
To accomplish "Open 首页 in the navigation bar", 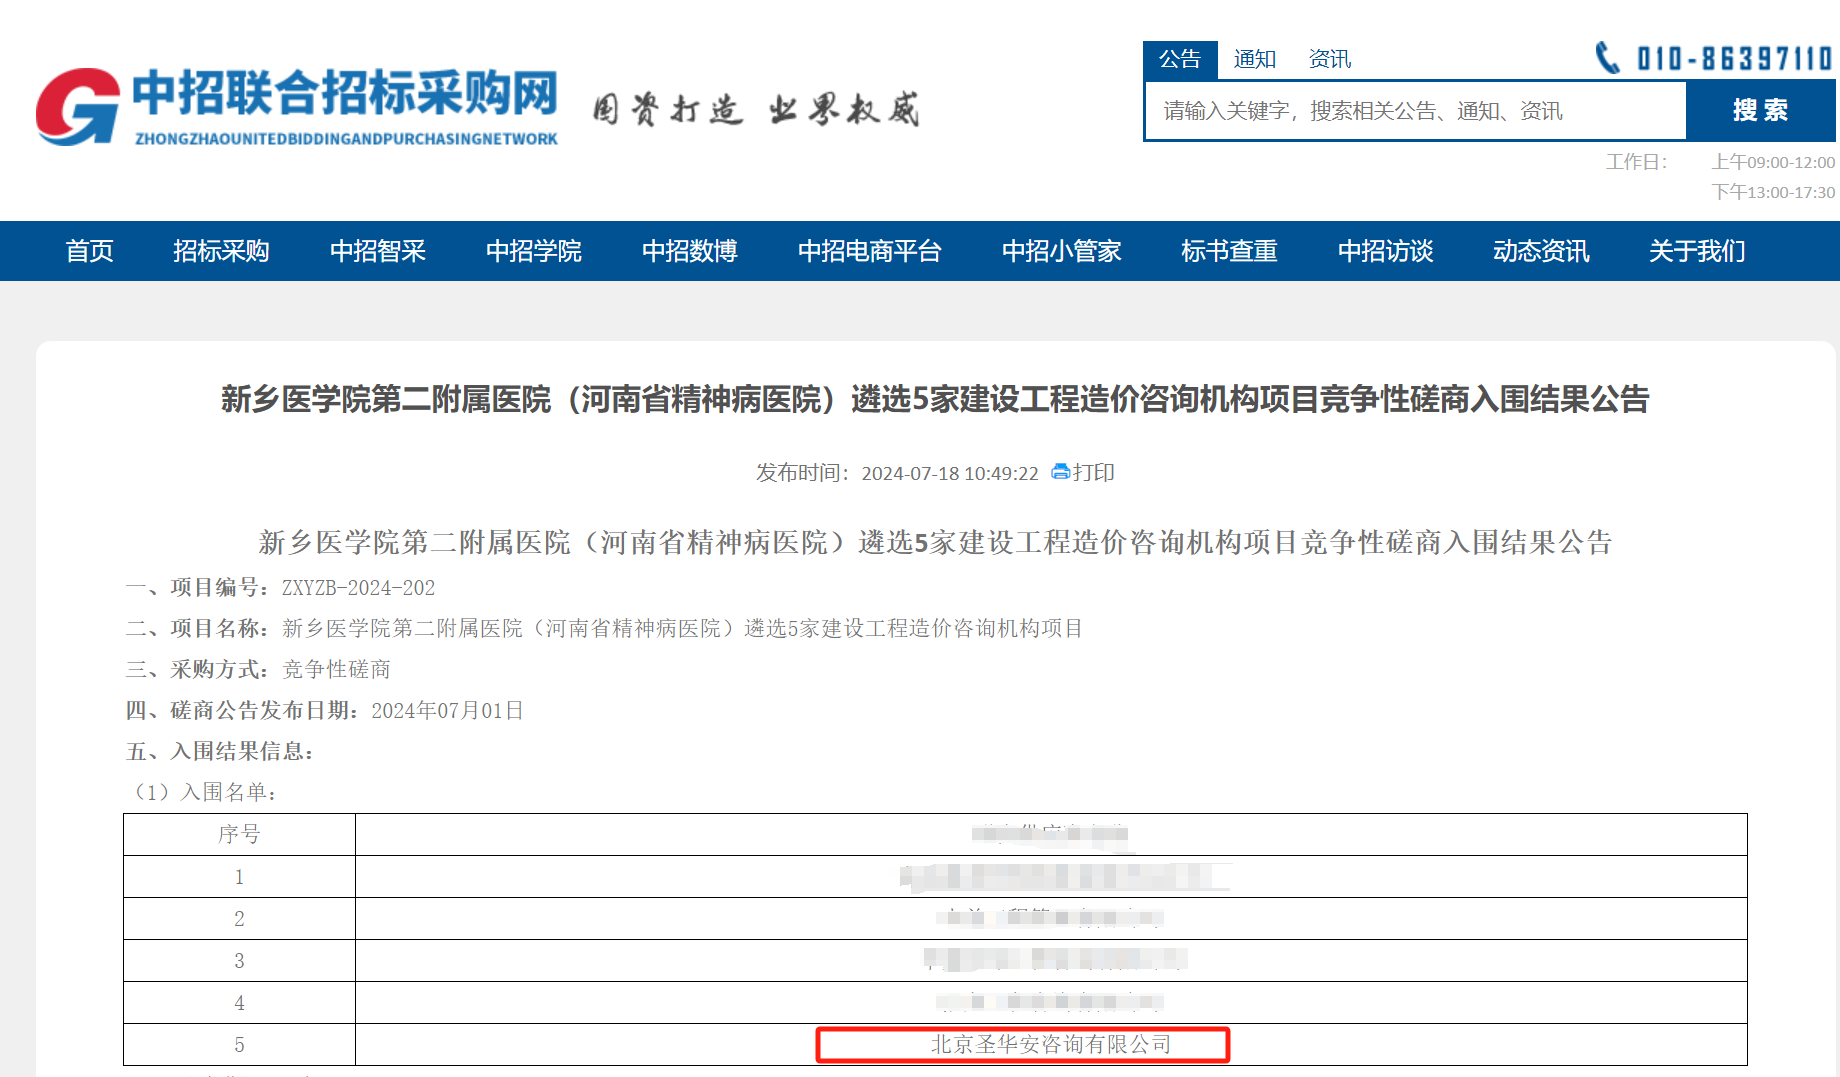I will pyautogui.click(x=89, y=251).
